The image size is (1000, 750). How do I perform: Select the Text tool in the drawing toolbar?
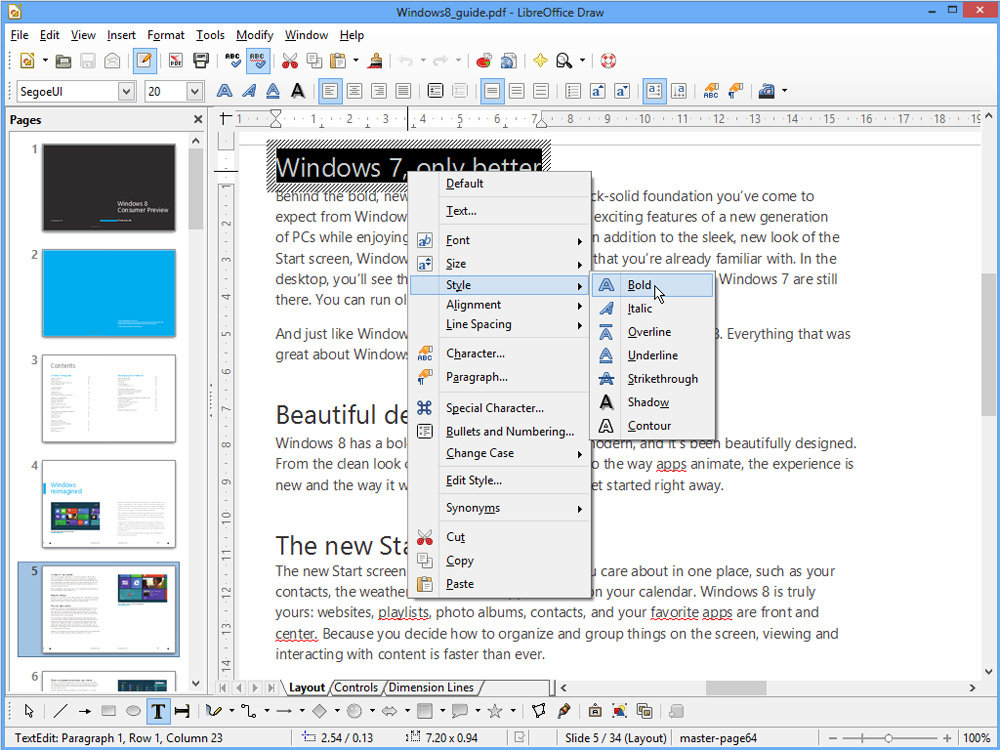click(158, 711)
